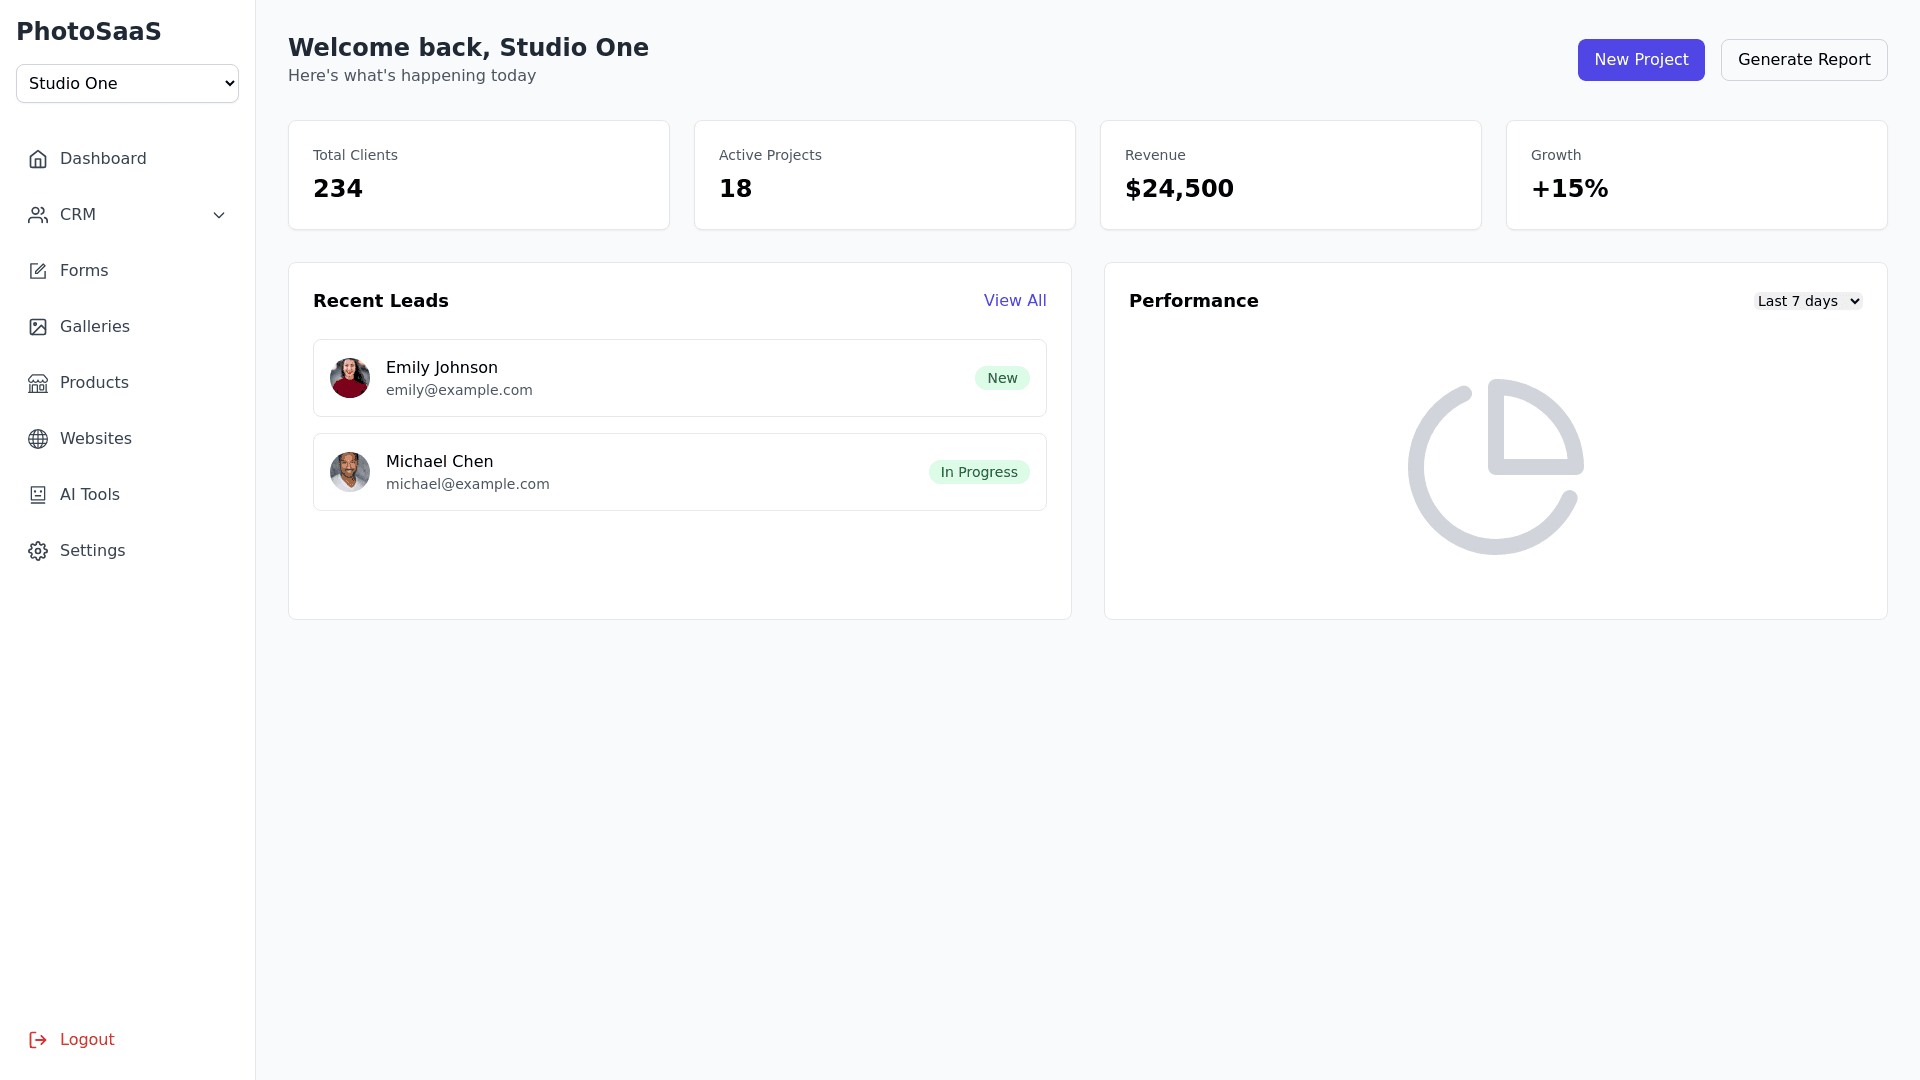
Task: Open the Last 7 days dropdown
Action: 1807,301
